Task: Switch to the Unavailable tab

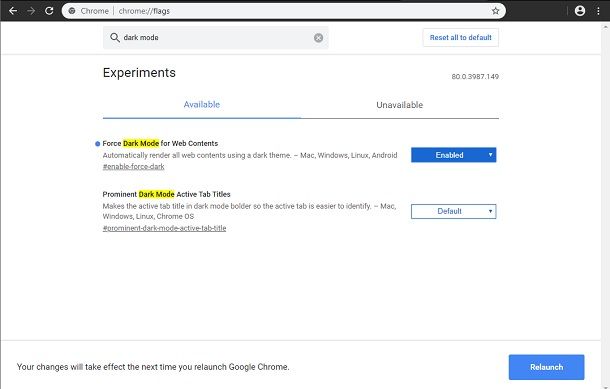Action: pos(400,105)
